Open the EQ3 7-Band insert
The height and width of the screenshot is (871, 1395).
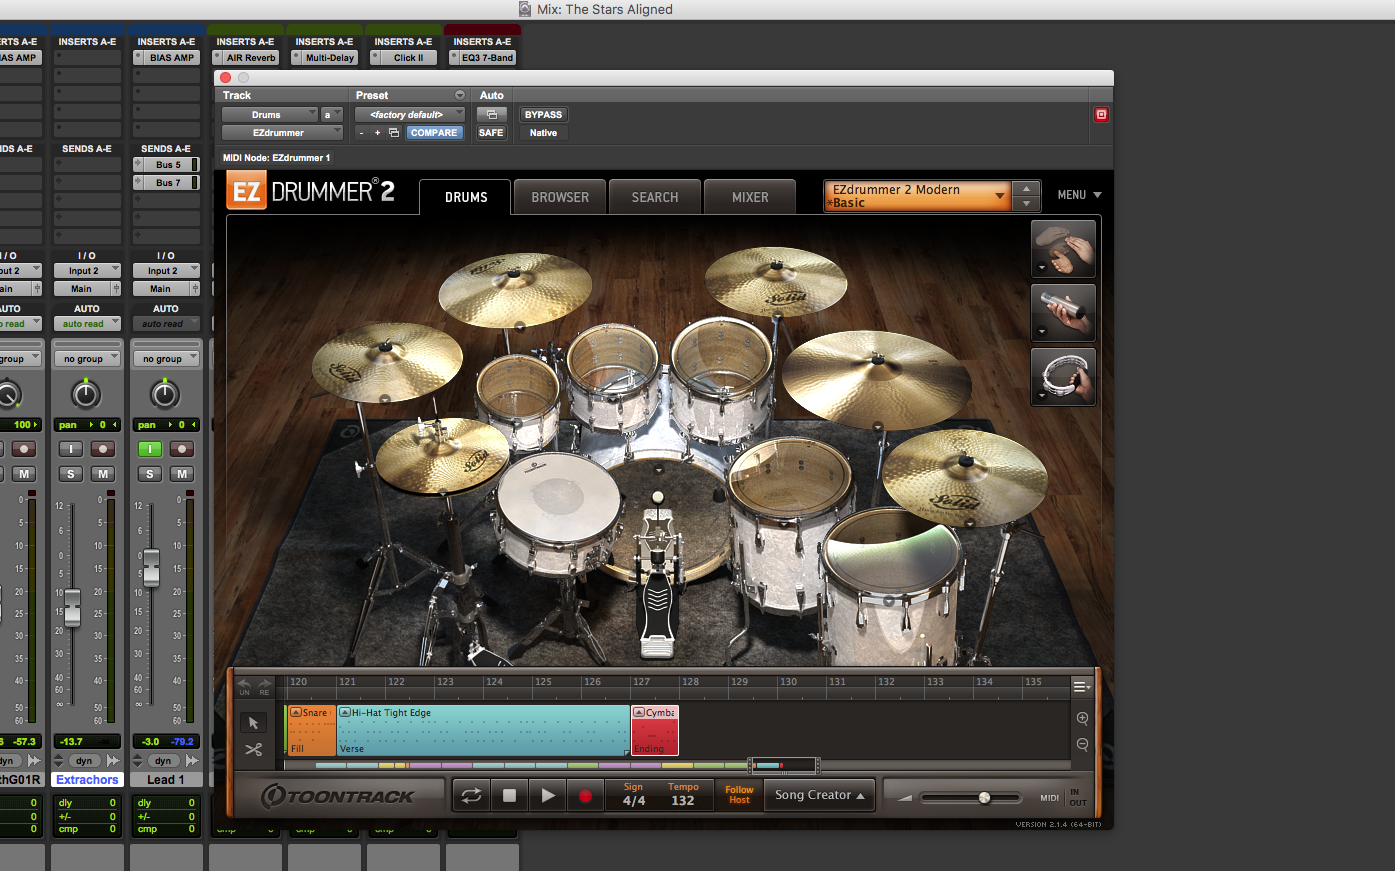(x=482, y=58)
